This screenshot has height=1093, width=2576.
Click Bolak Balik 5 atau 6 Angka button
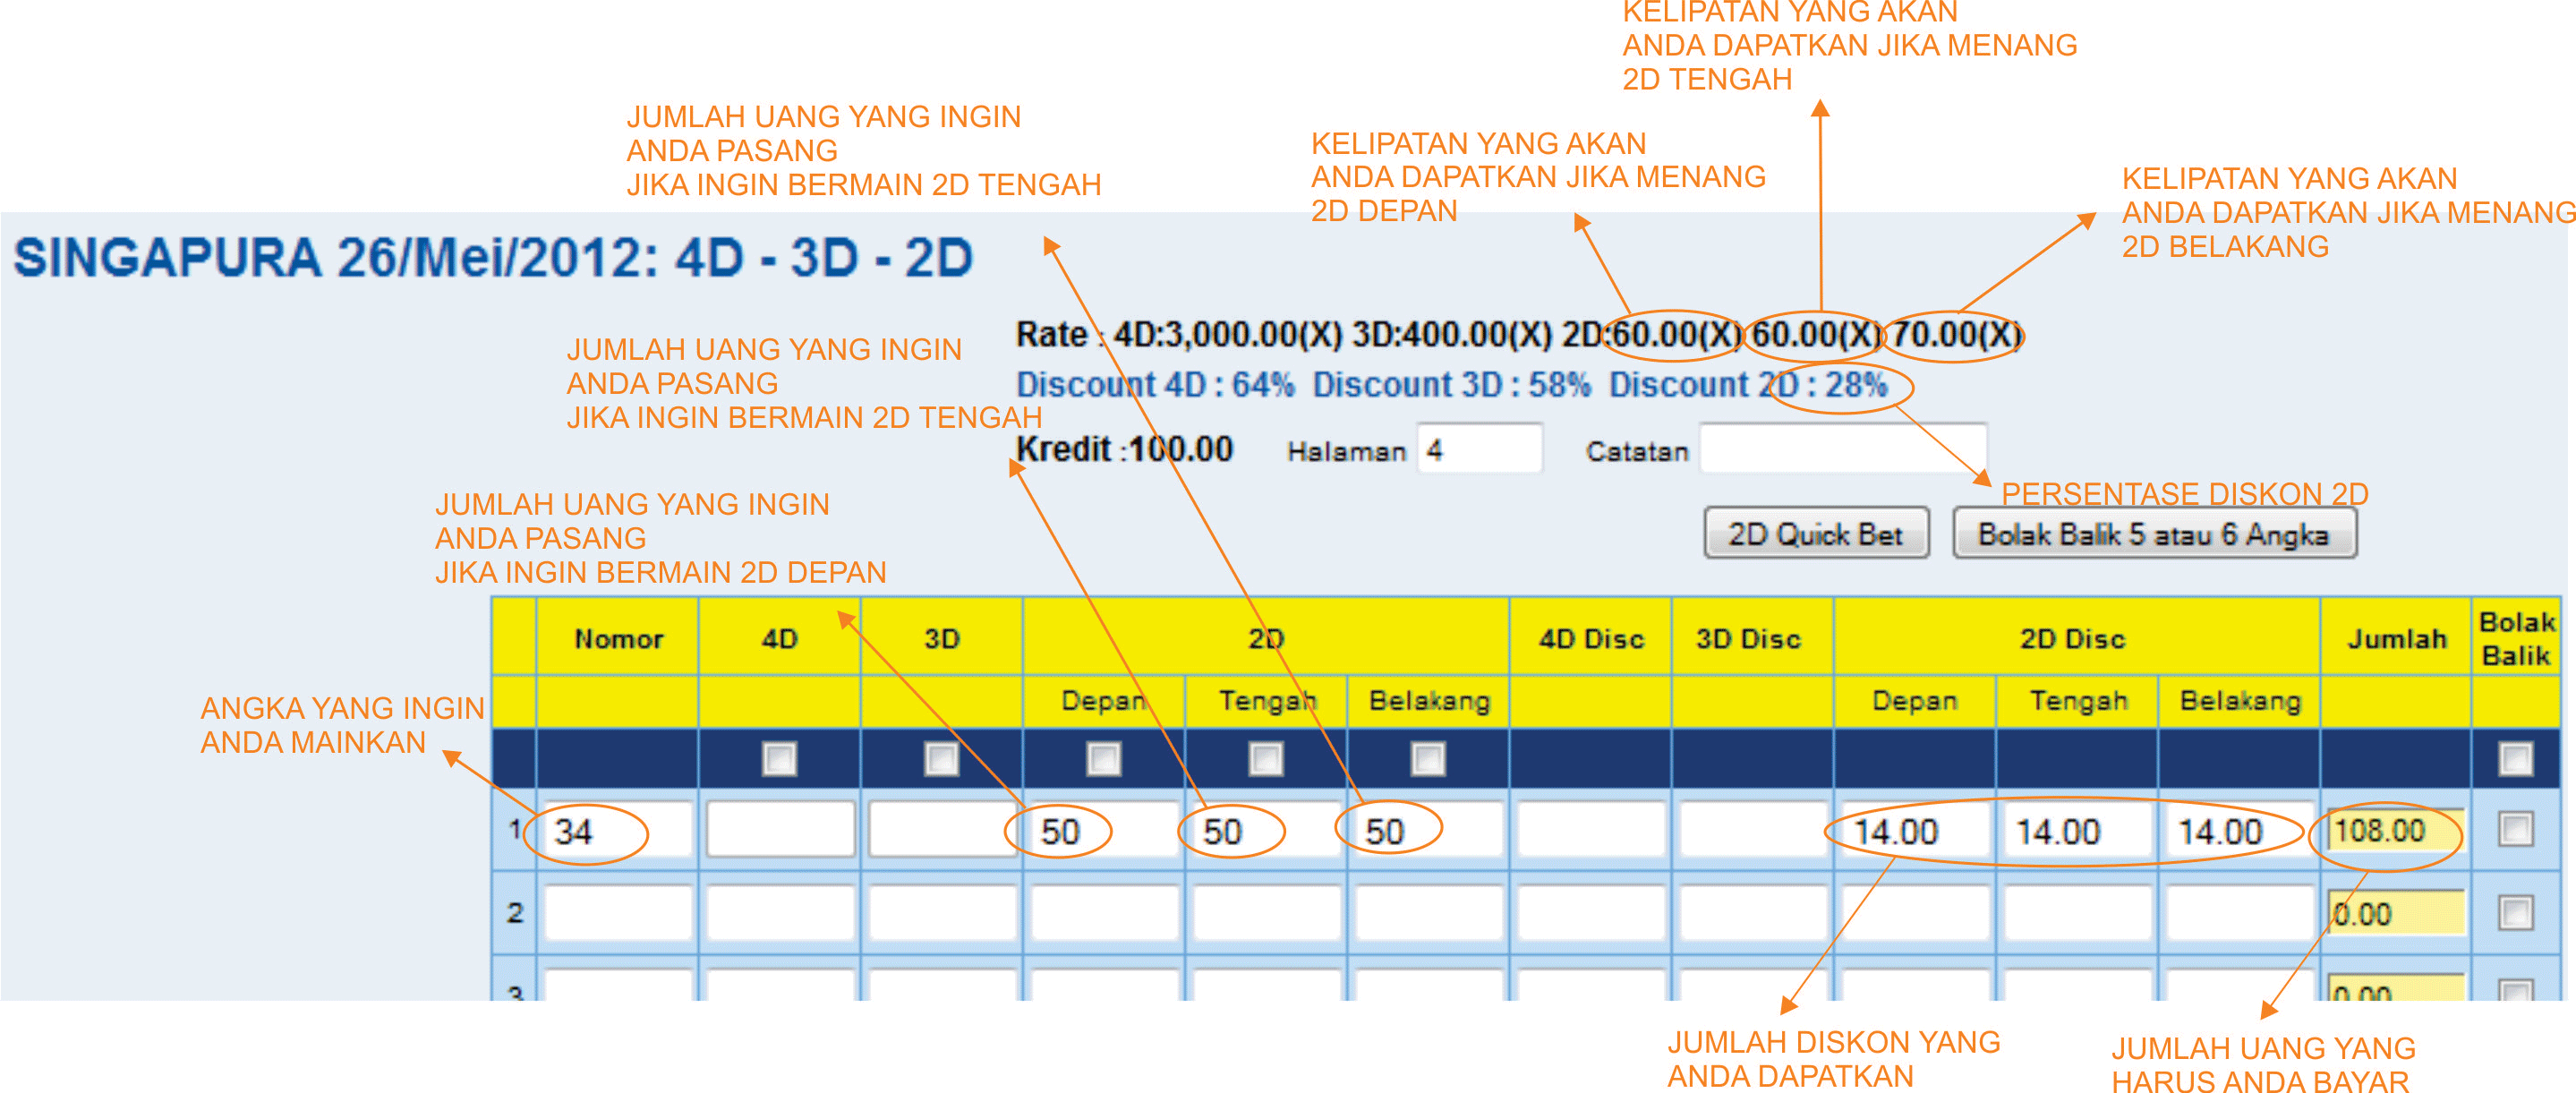click(2154, 533)
